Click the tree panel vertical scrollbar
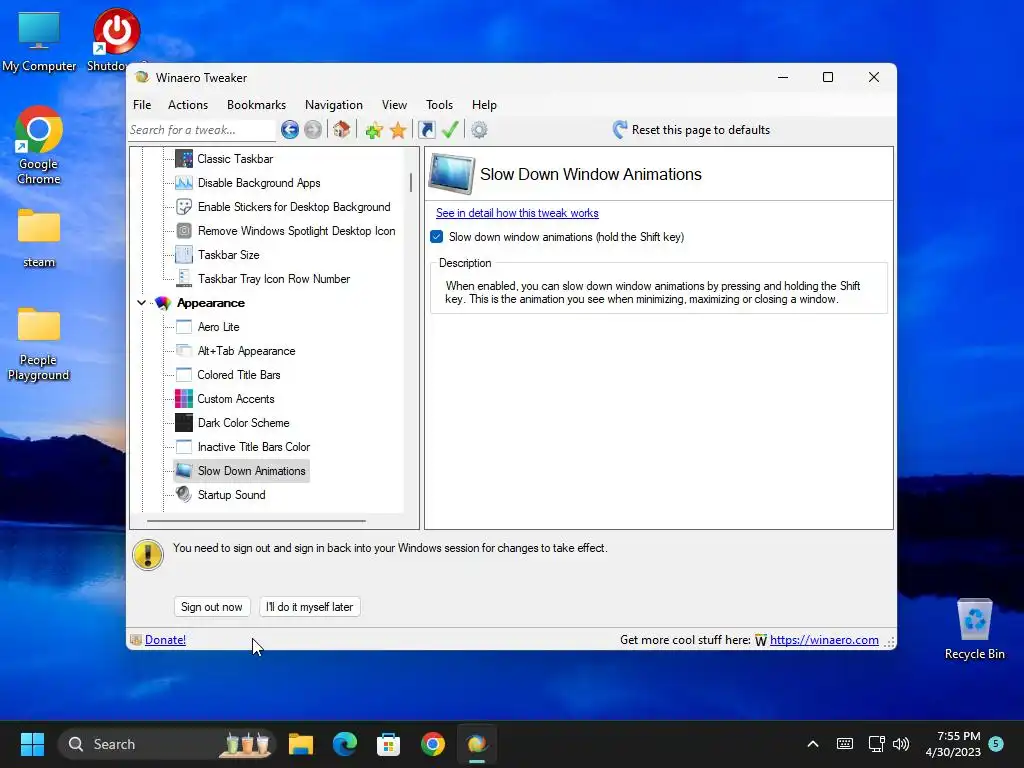Viewport: 1024px width, 768px height. (x=411, y=183)
